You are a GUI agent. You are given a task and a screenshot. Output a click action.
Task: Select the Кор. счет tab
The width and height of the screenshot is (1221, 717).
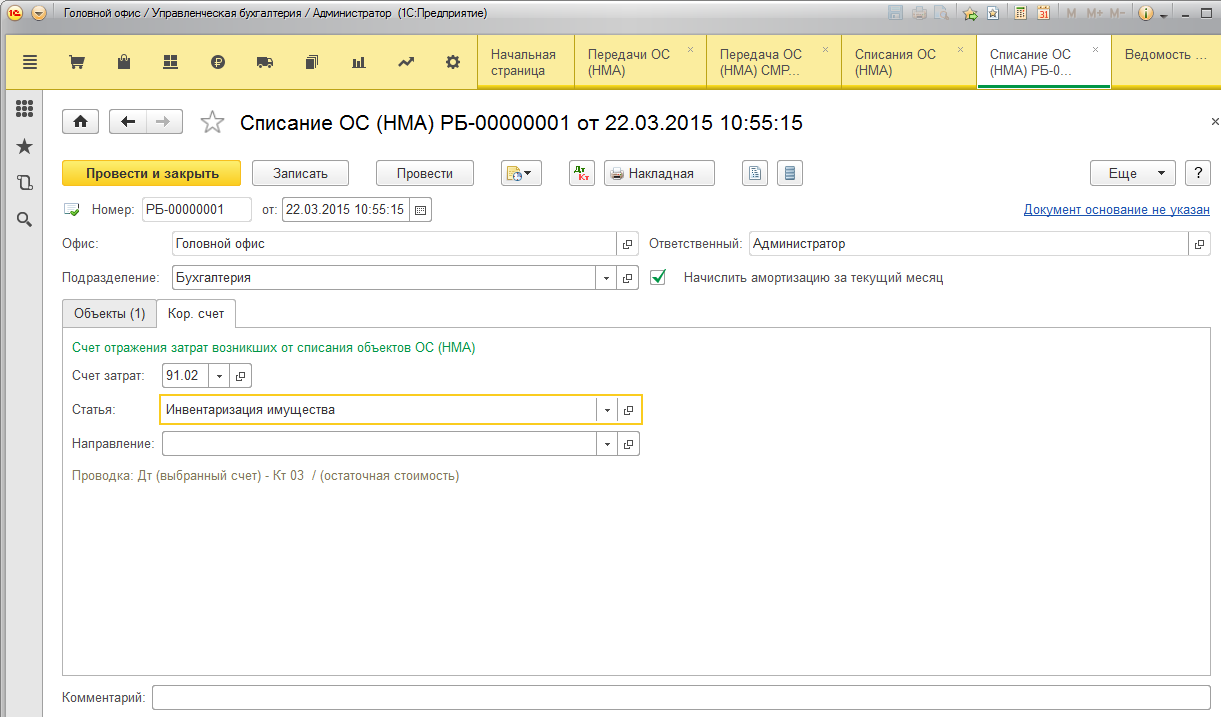tap(196, 313)
